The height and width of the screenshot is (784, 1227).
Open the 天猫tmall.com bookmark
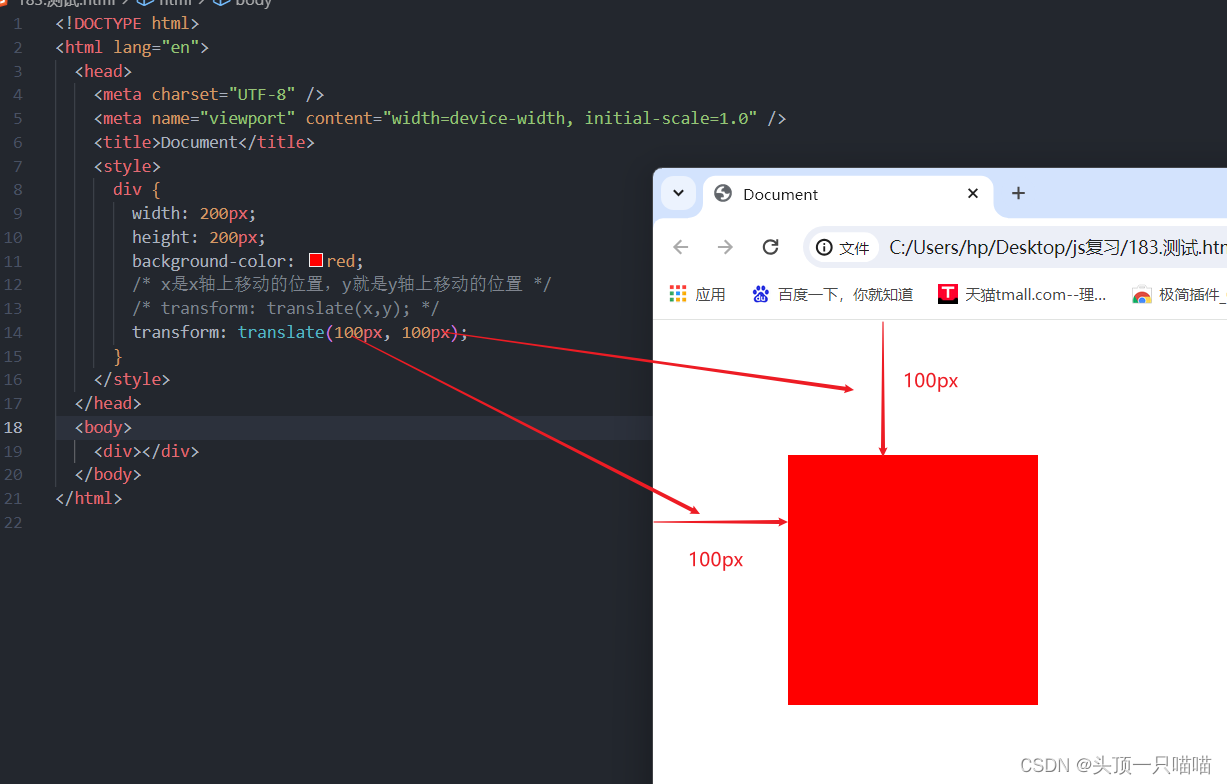click(1022, 294)
